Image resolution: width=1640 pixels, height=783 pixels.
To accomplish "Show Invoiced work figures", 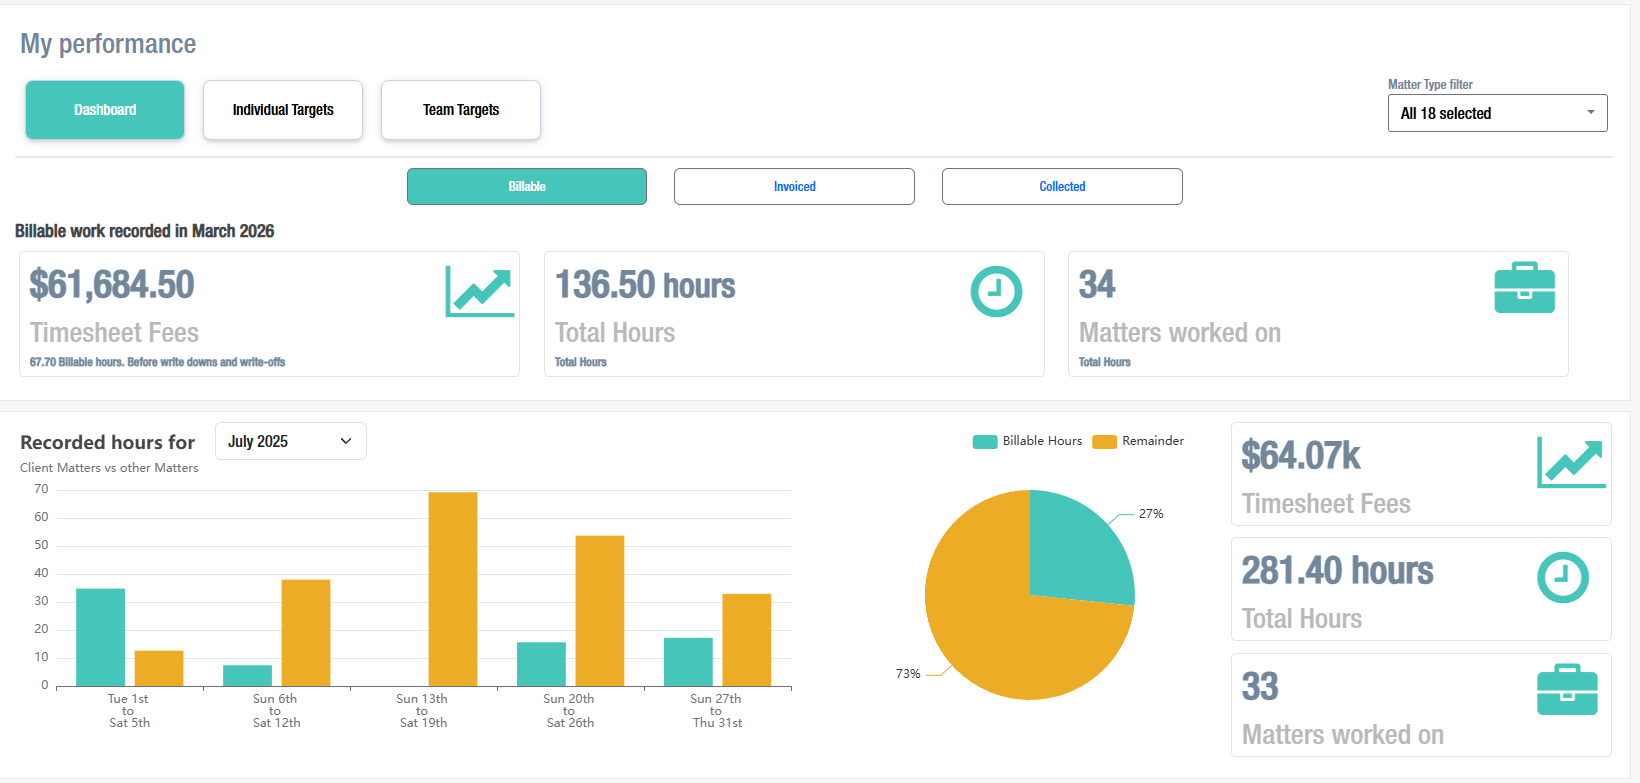I will [x=794, y=187].
